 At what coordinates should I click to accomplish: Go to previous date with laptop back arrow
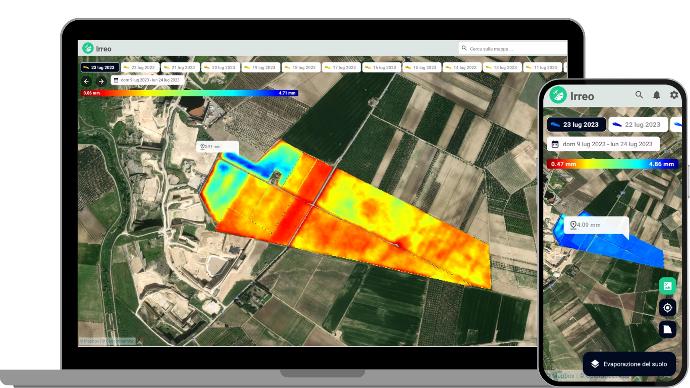(86, 81)
